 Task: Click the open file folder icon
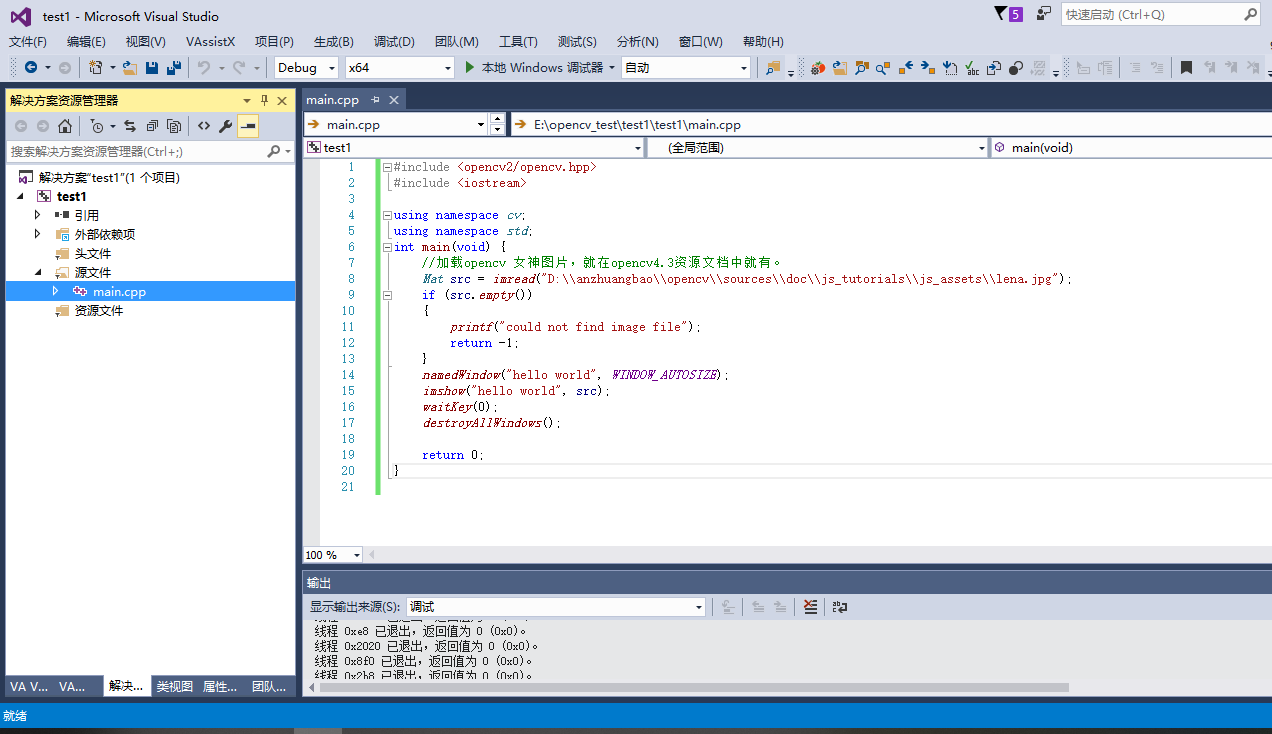[130, 68]
